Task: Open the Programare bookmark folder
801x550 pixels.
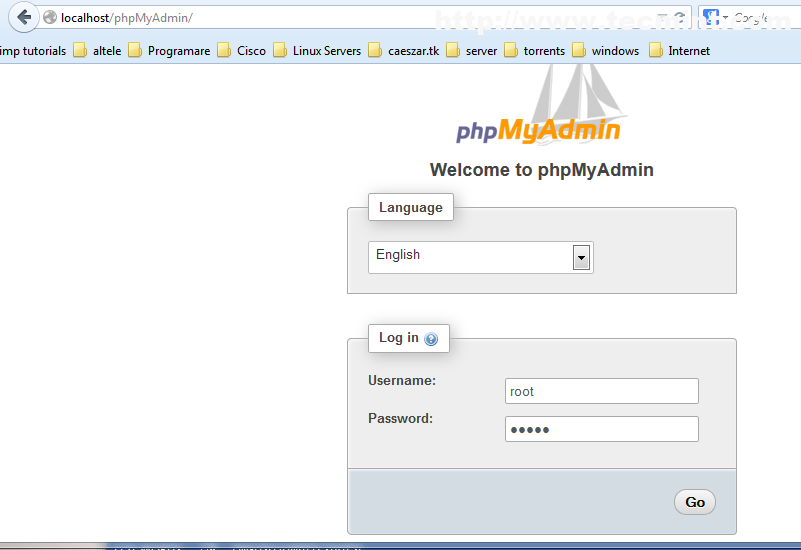Action: point(169,51)
